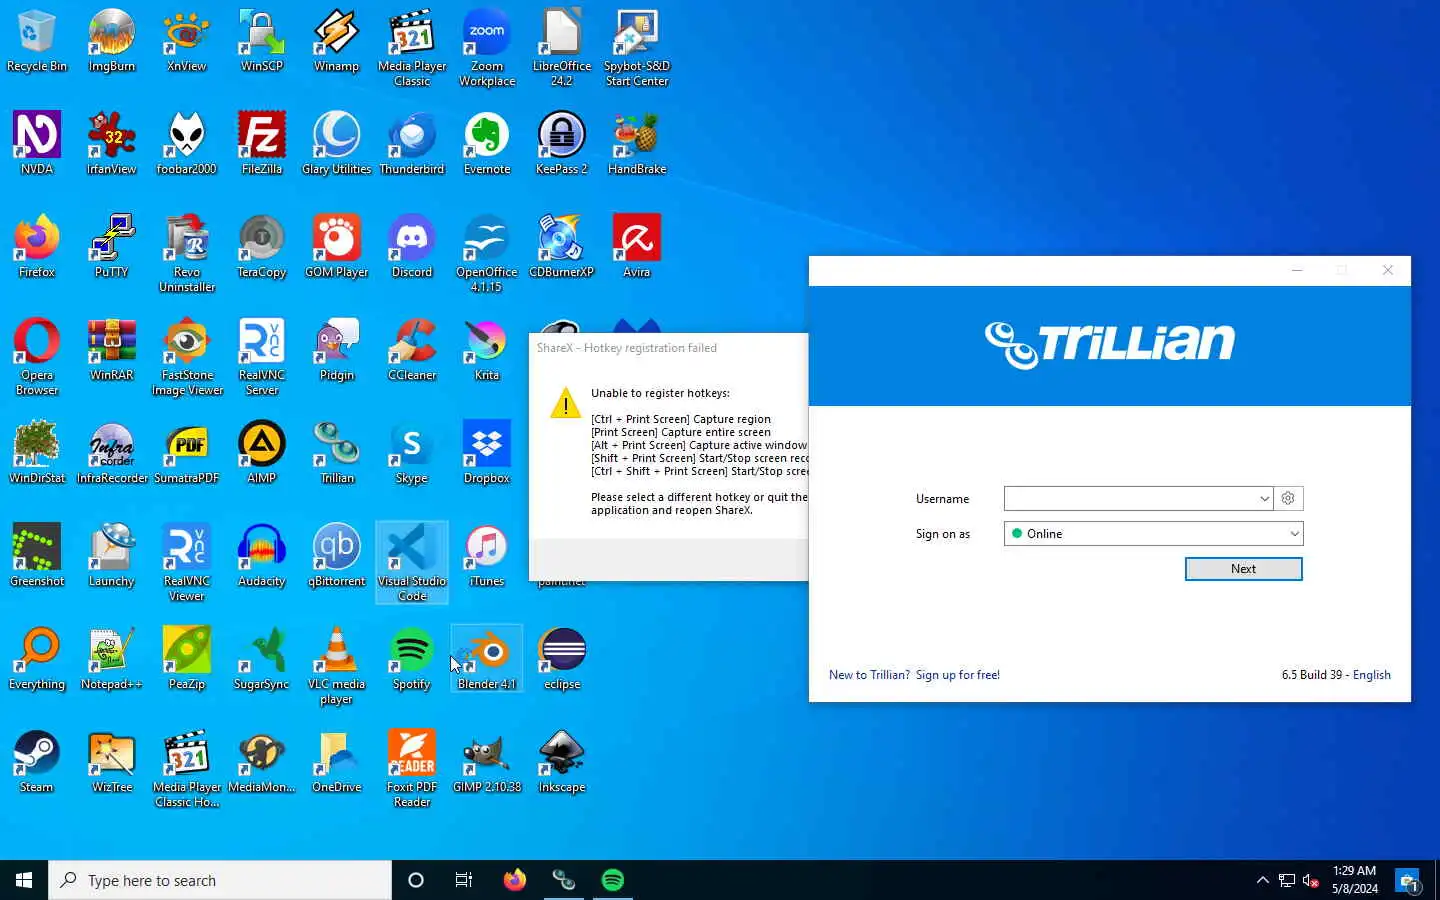Image resolution: width=1440 pixels, height=900 pixels.
Task: Select the Discord desktop icon
Action: (412, 247)
